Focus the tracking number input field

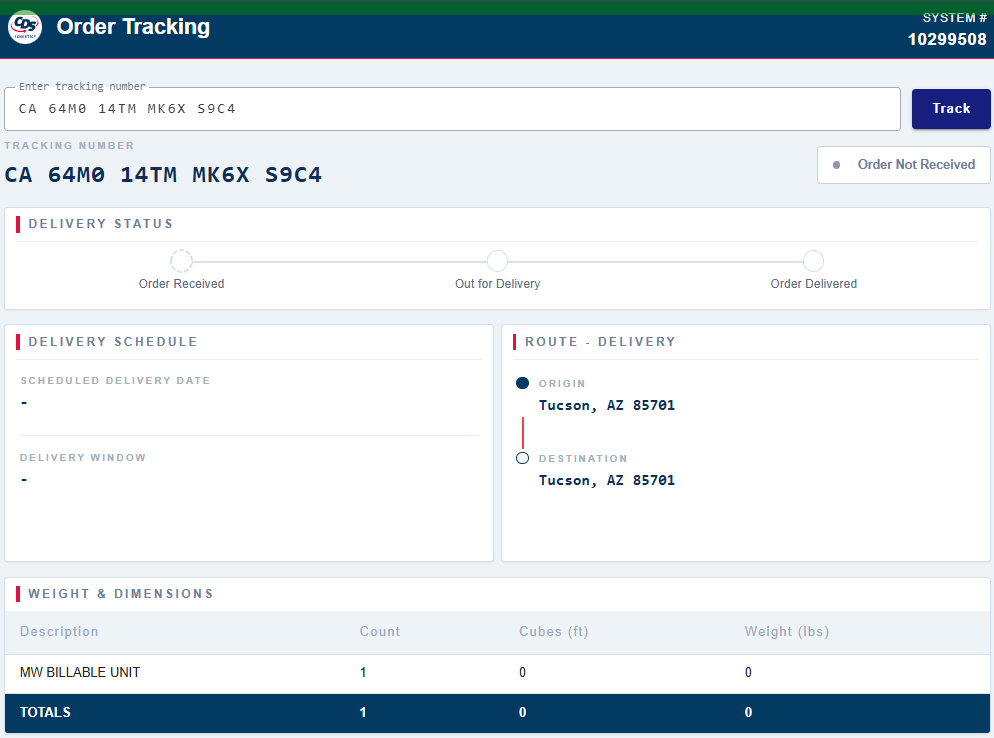pos(452,109)
